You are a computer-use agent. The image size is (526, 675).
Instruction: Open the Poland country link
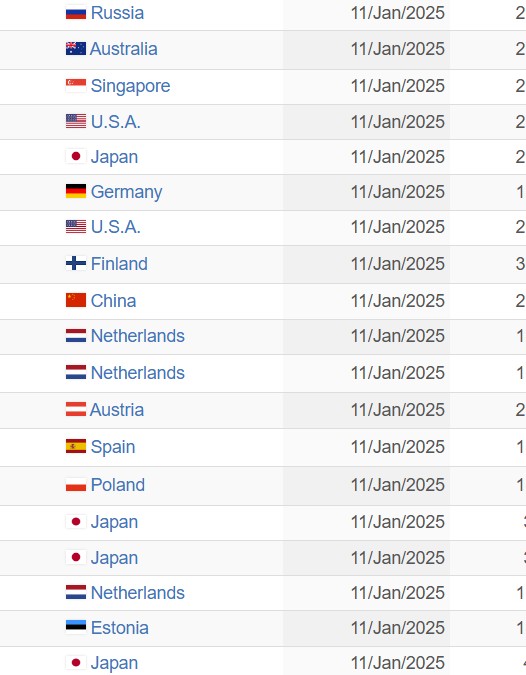click(x=118, y=485)
